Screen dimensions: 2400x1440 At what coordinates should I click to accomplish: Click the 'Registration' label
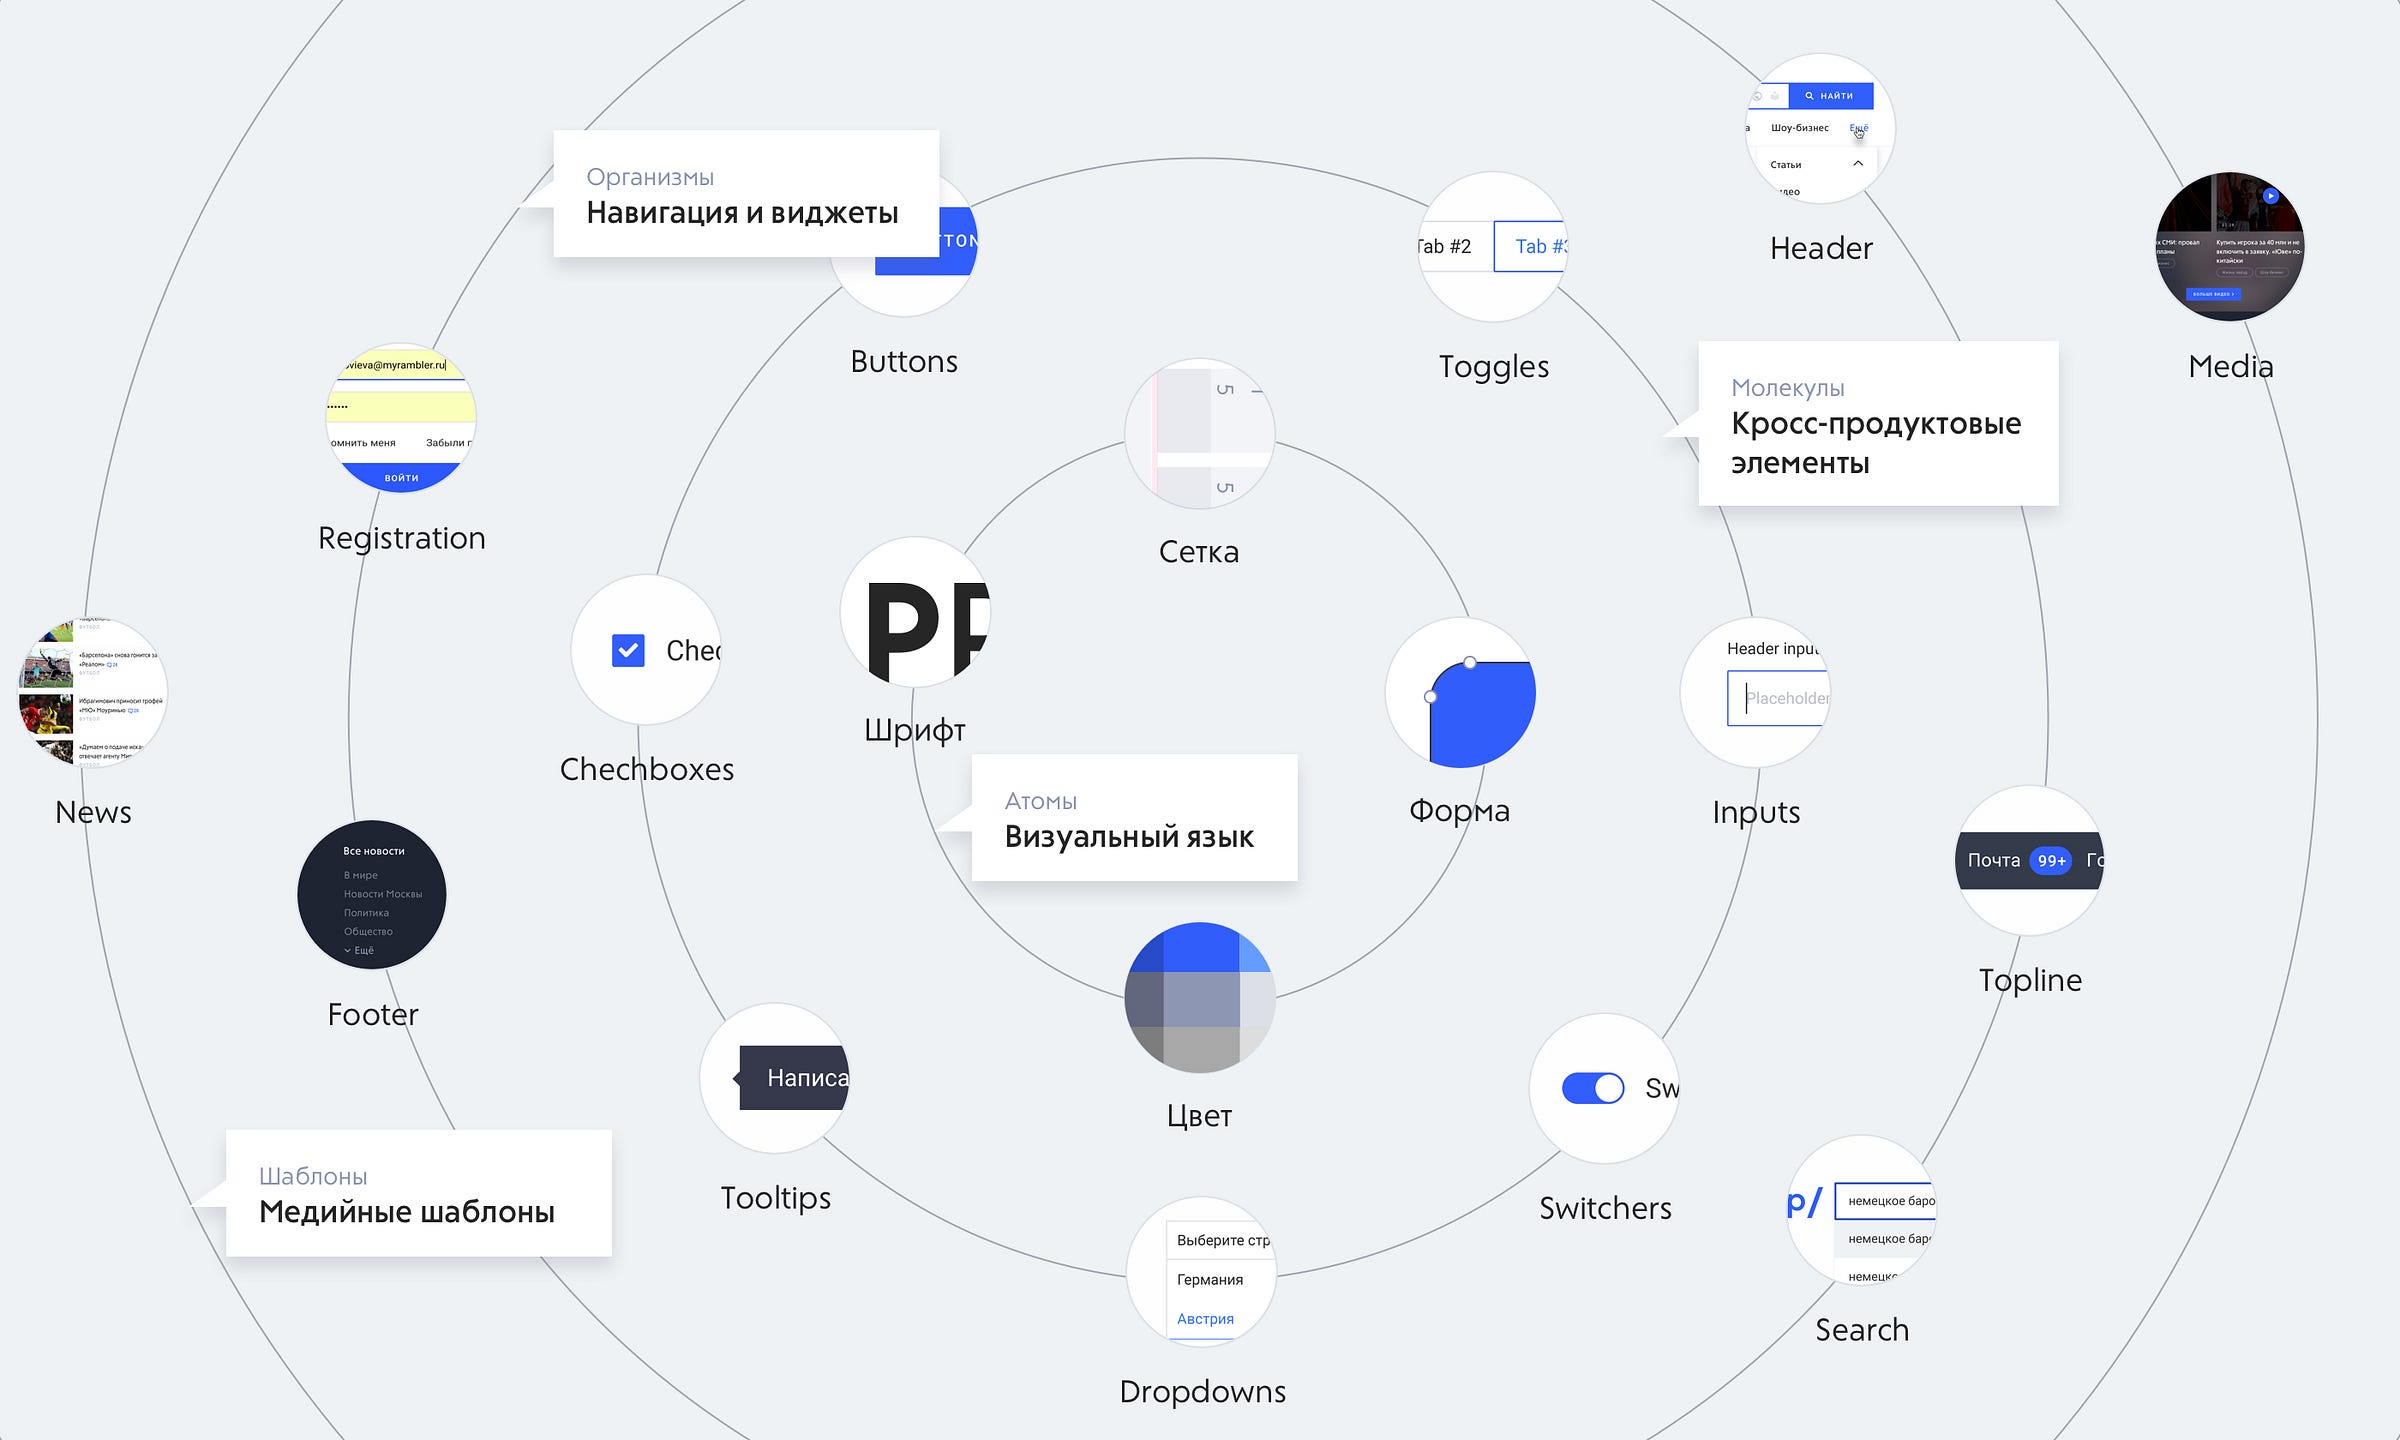(401, 538)
